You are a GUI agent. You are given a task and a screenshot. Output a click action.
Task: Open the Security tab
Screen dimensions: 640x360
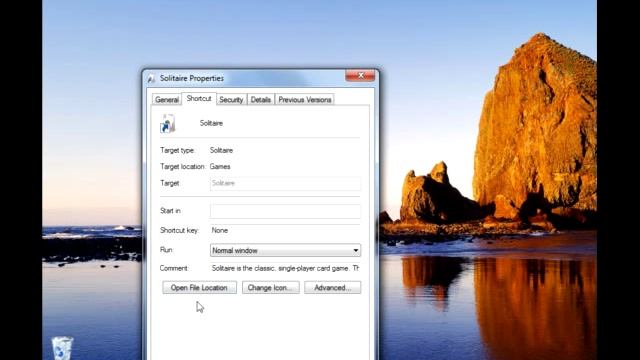click(231, 100)
